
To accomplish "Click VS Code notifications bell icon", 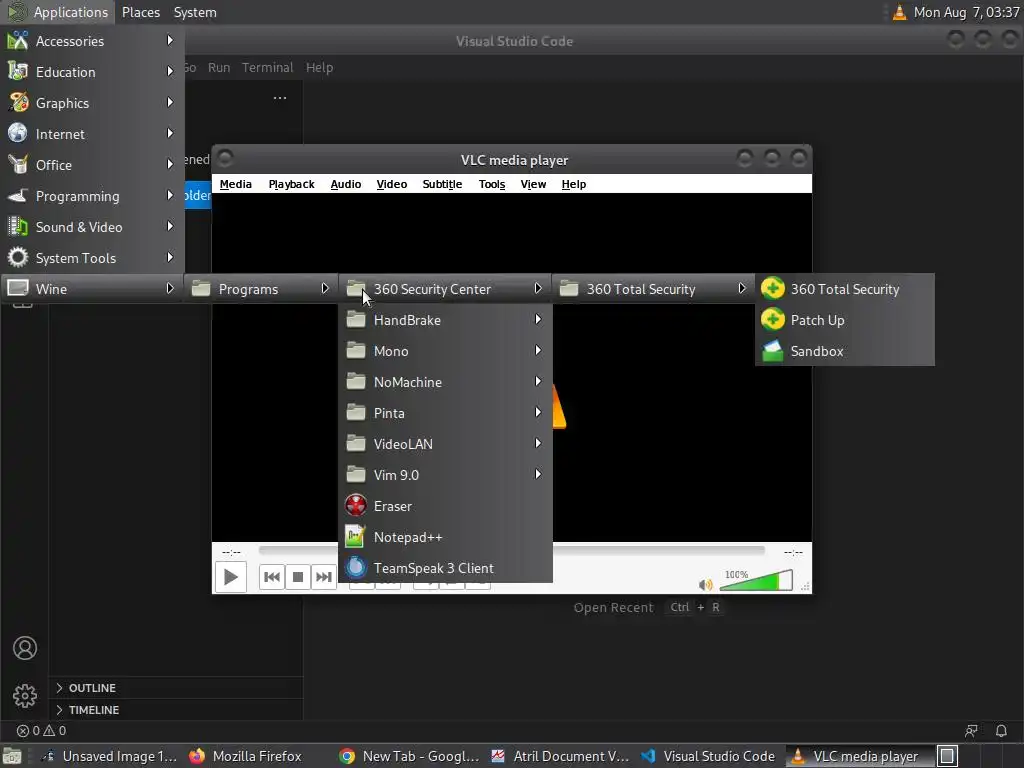I will point(1001,731).
